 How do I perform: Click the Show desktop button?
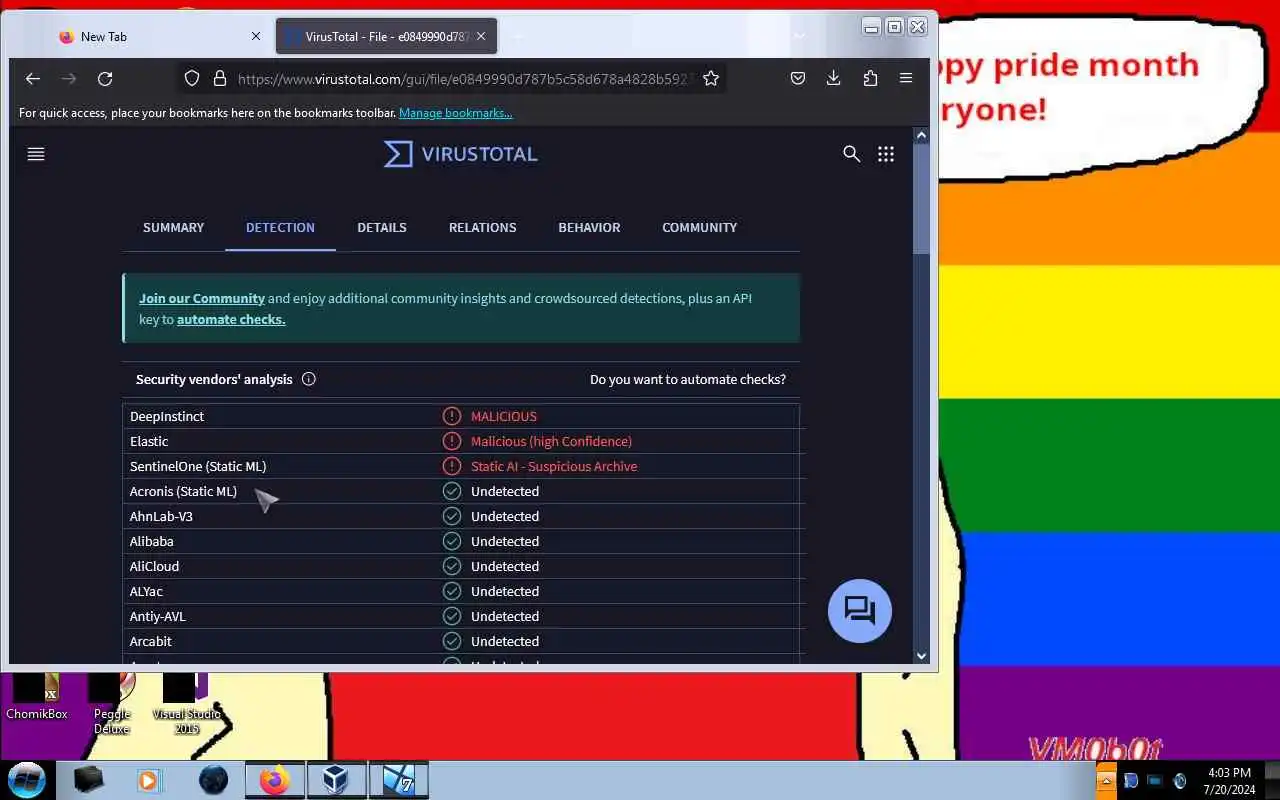click(x=1272, y=780)
